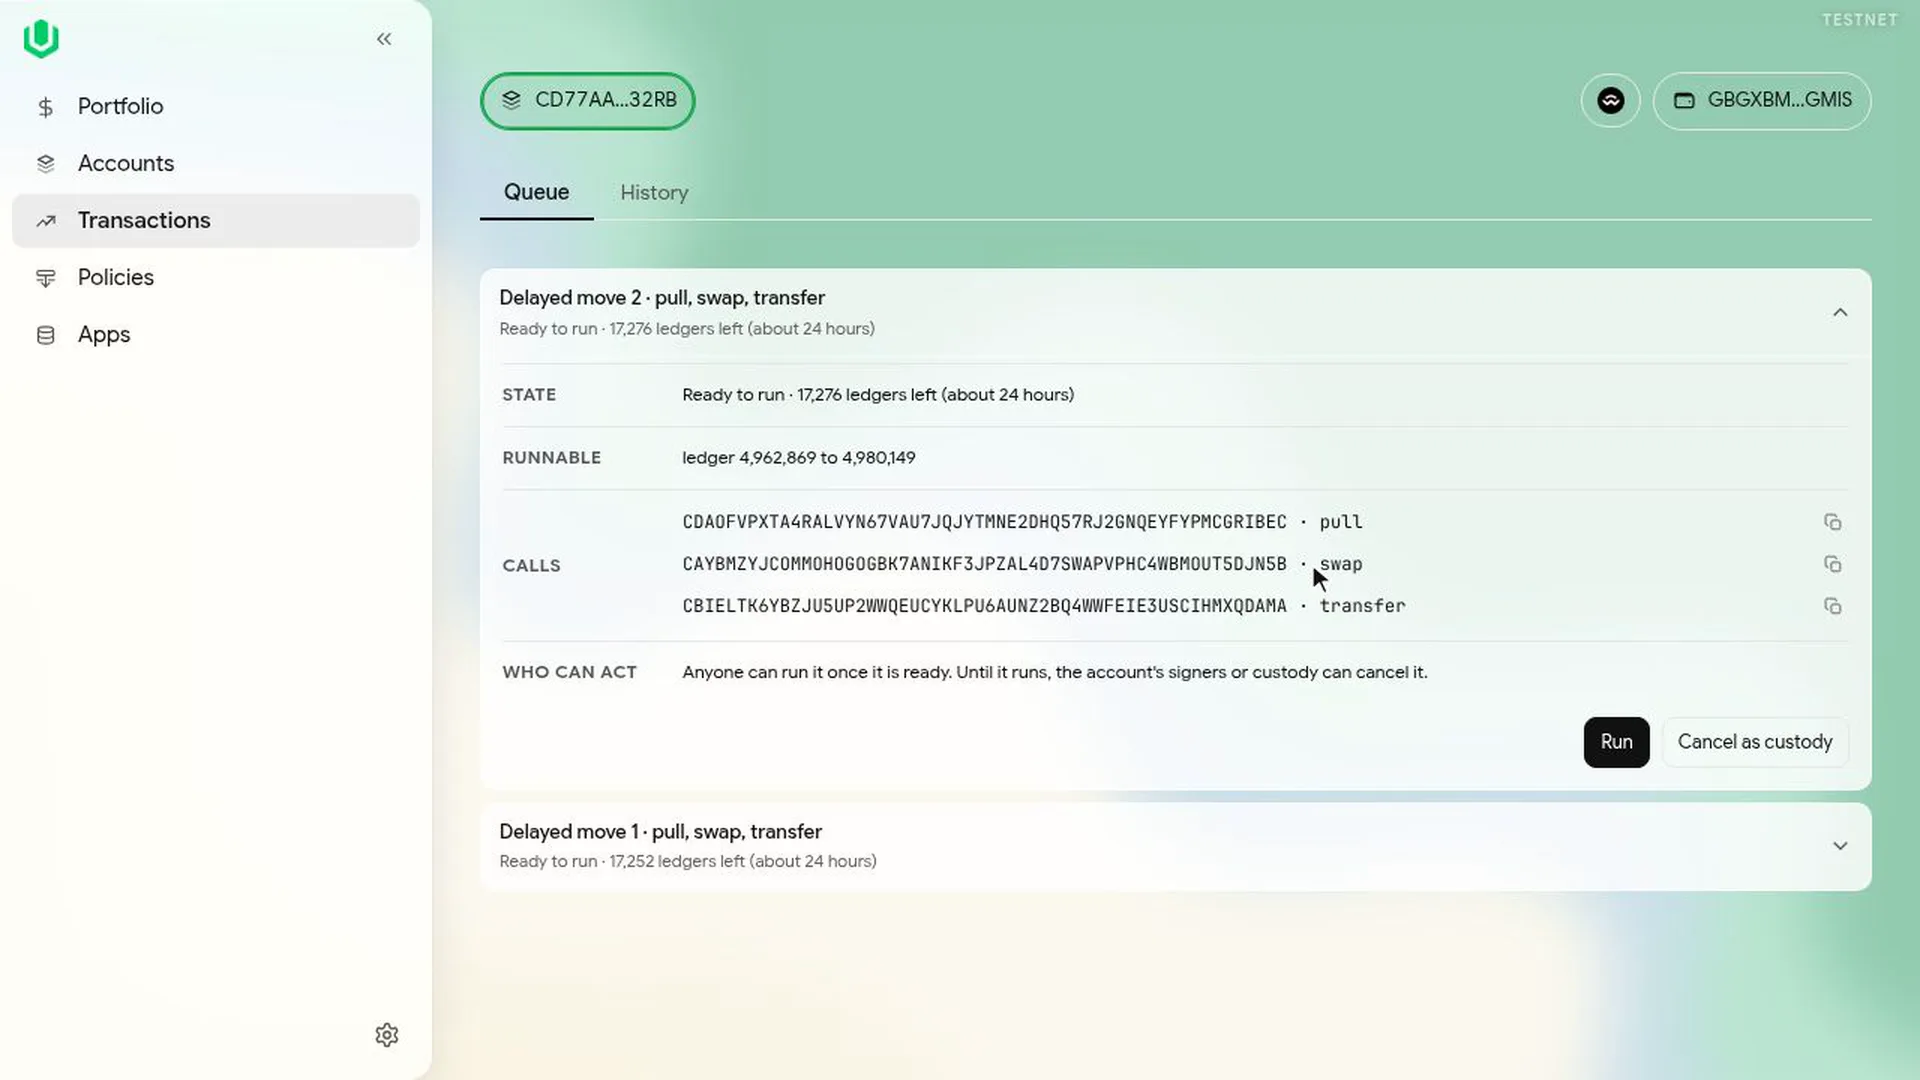Click the CBIELTK6YBZJ... transfer contract address
1920x1080 pixels.
tap(985, 606)
